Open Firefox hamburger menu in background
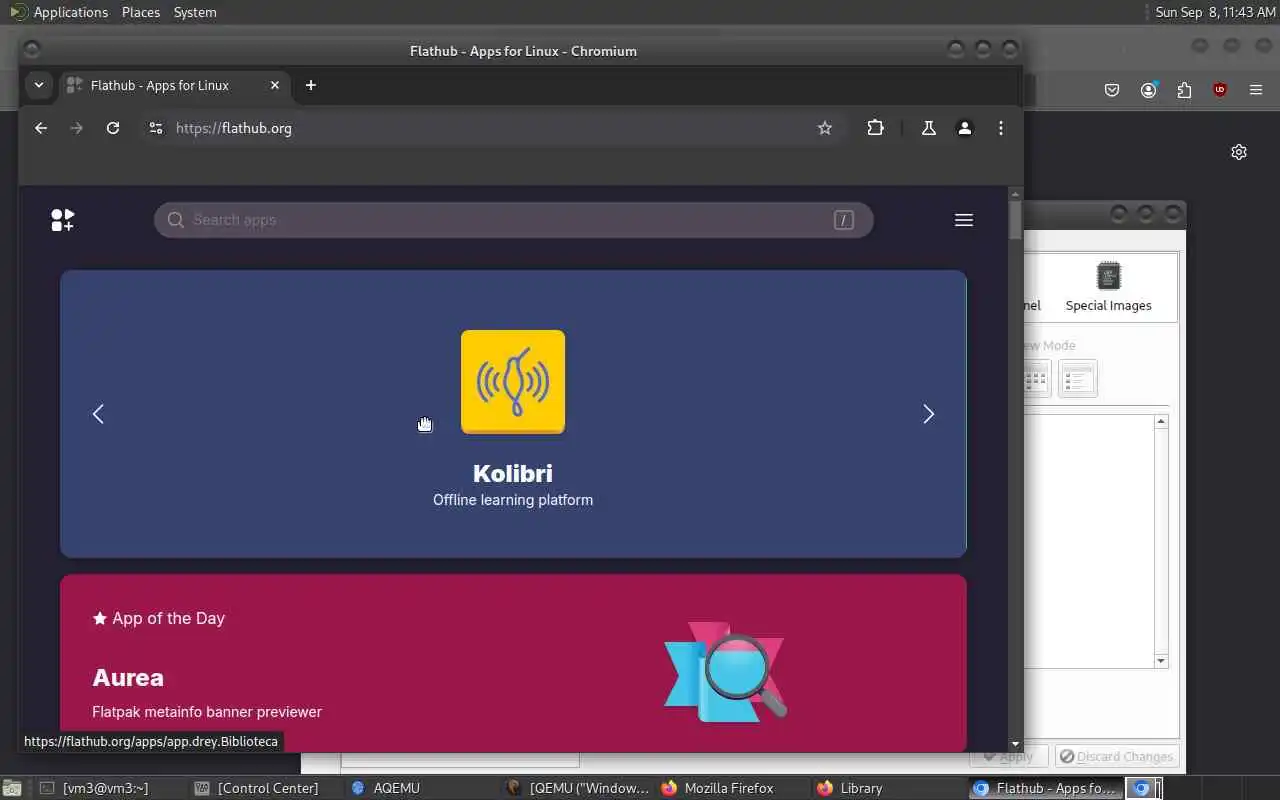Viewport: 1280px width, 800px height. 1256,90
